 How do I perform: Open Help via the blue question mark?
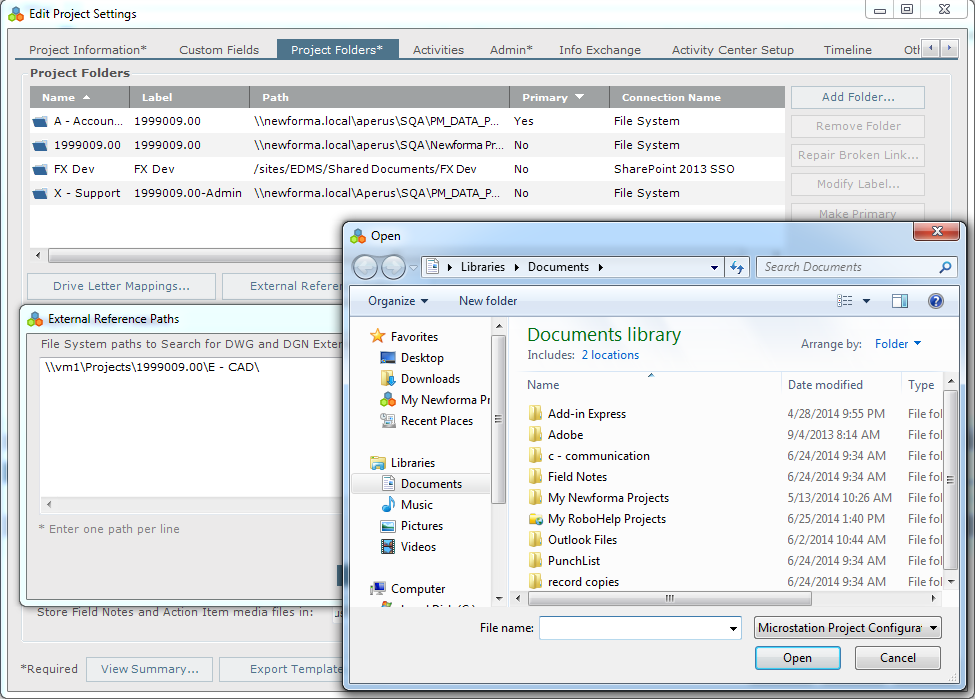tap(935, 301)
